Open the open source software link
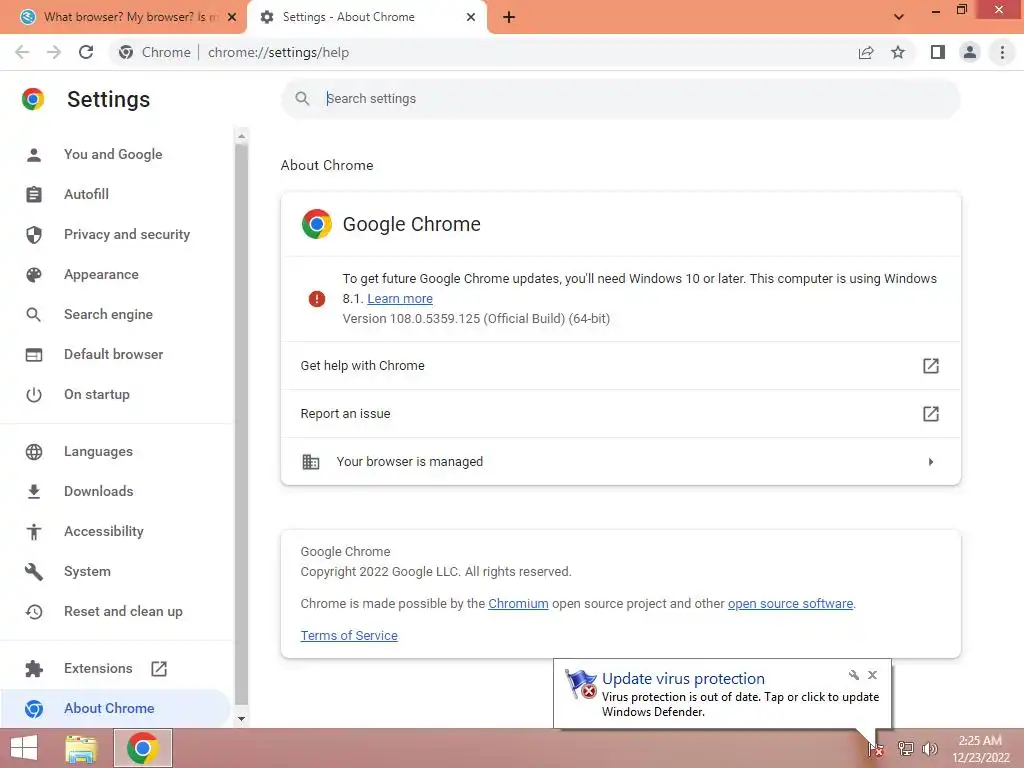1024x768 pixels. click(790, 603)
